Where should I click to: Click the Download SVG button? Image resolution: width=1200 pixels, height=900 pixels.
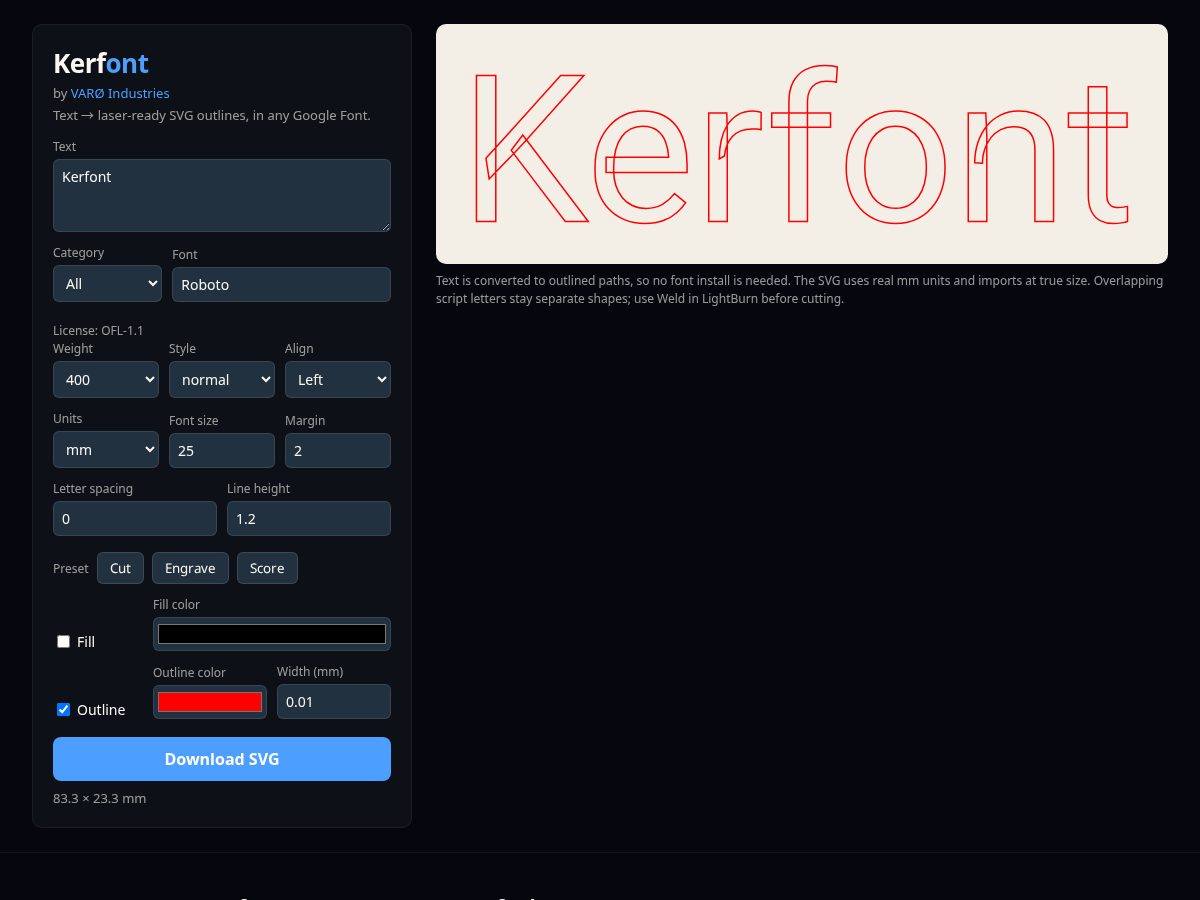pyautogui.click(x=222, y=759)
